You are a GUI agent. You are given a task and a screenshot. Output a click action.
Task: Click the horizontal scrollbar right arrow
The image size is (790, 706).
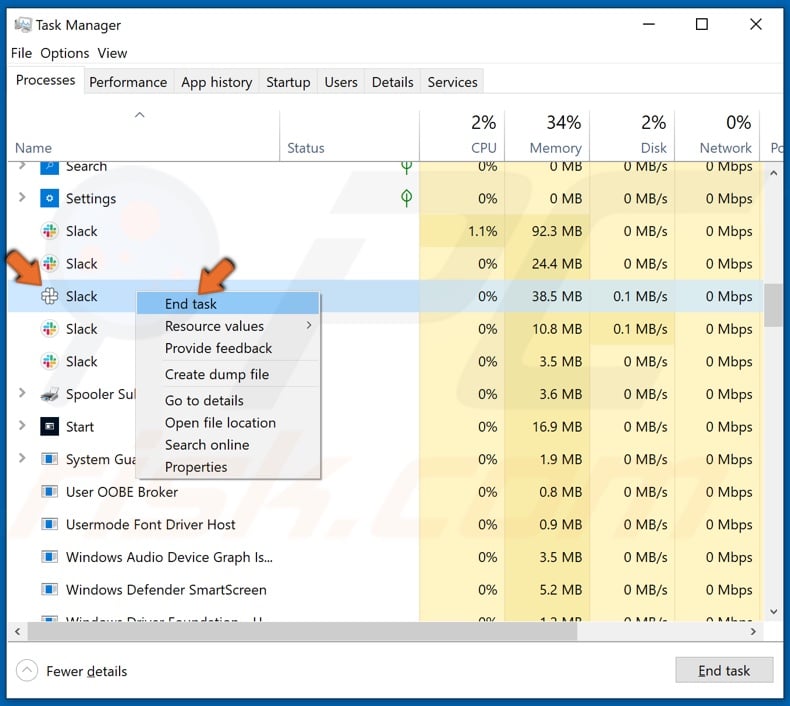[x=753, y=631]
